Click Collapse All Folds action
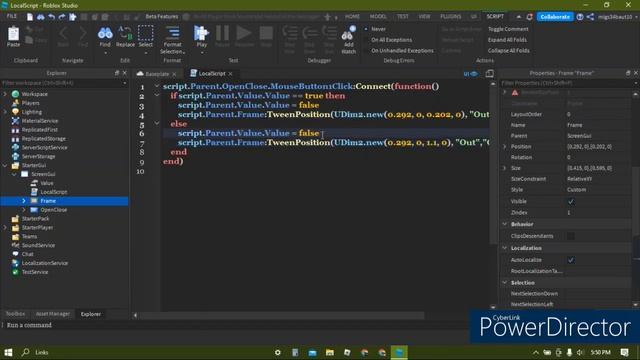The width and height of the screenshot is (640, 360). tap(509, 51)
